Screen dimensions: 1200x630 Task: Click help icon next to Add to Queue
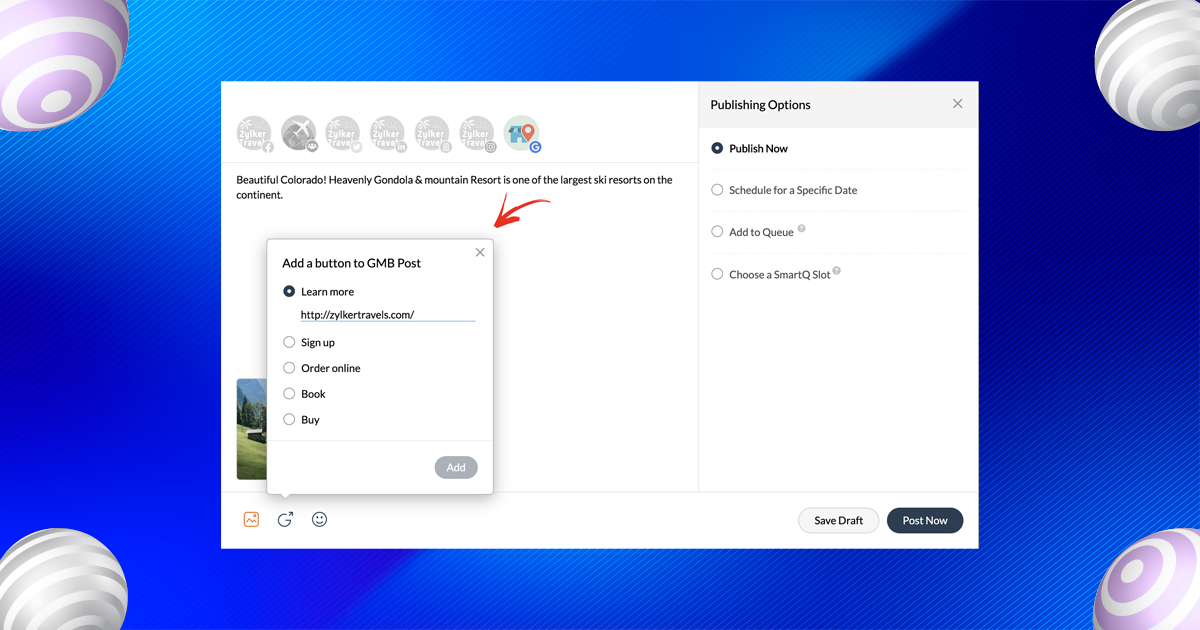pyautogui.click(x=802, y=229)
